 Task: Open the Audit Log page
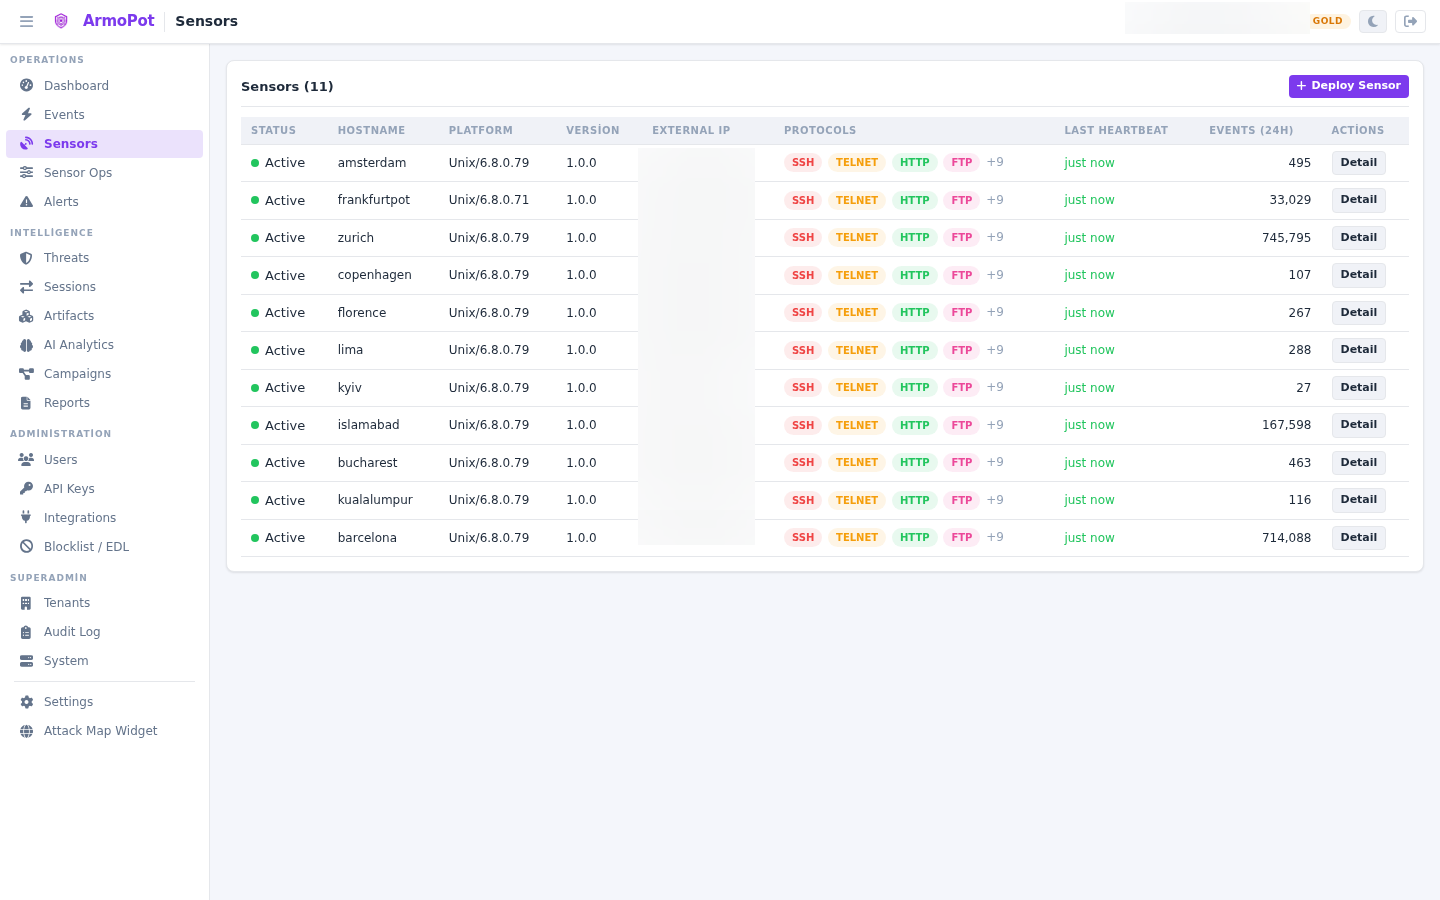coord(104,632)
